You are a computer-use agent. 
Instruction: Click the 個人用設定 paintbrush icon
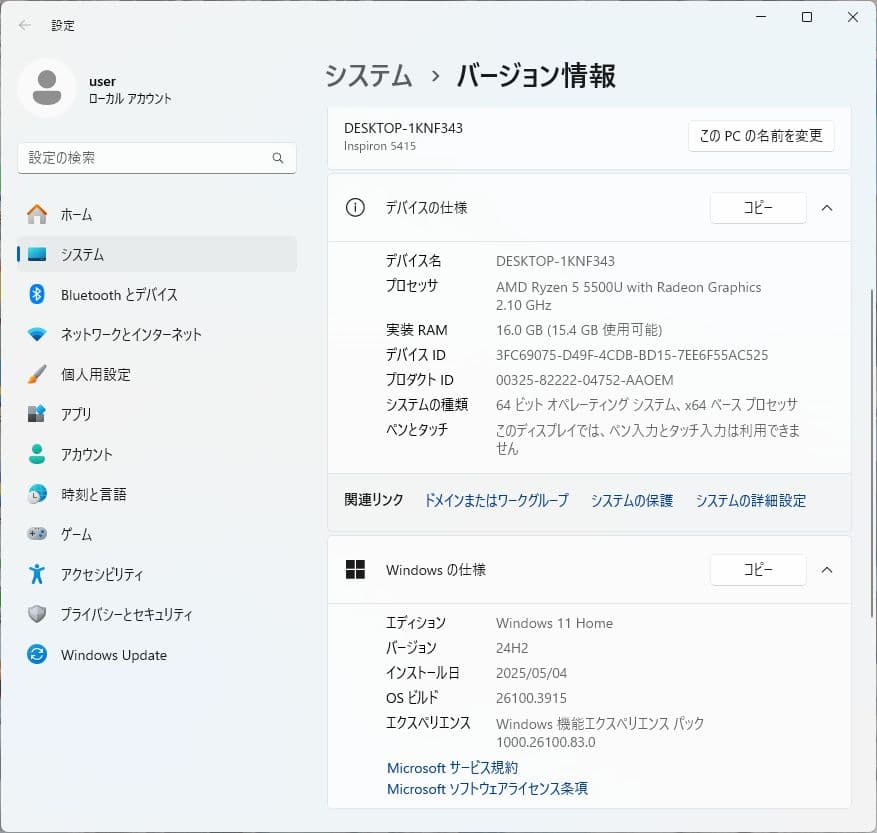pyautogui.click(x=37, y=374)
